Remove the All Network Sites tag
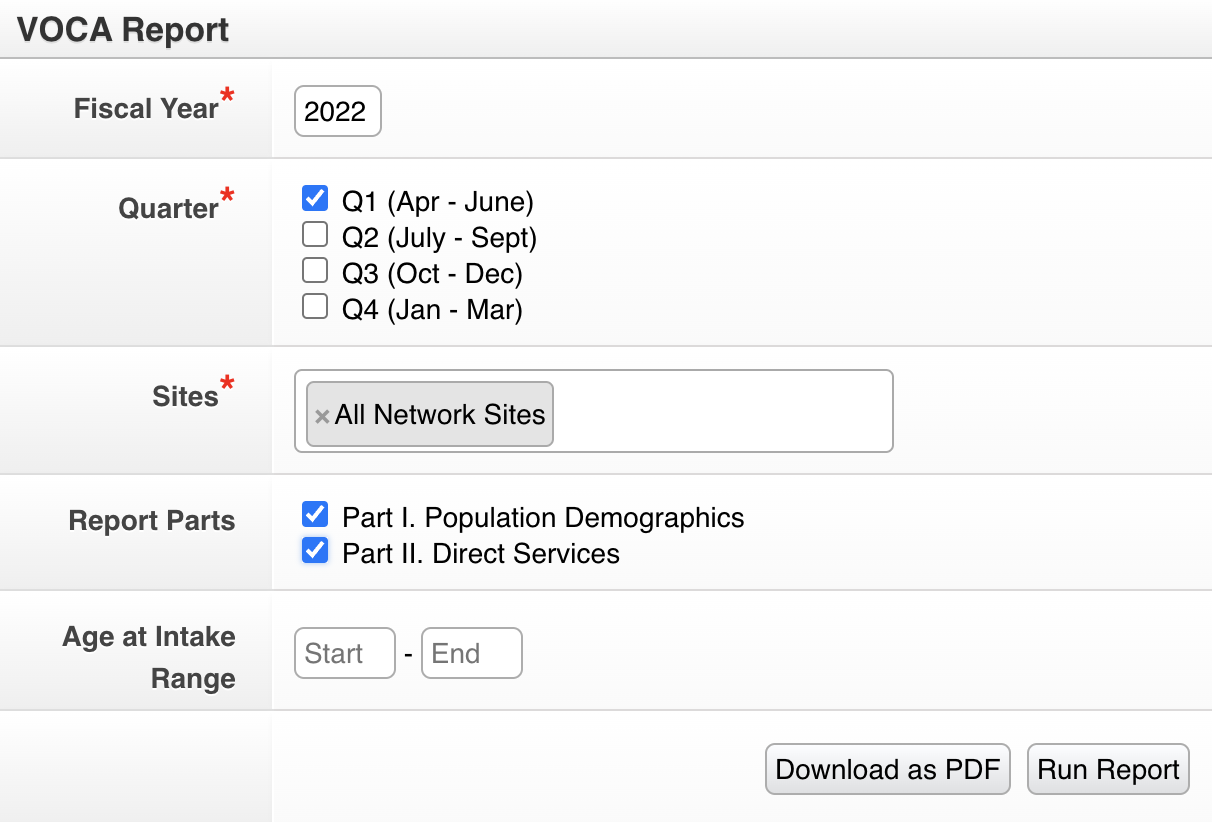 (322, 416)
